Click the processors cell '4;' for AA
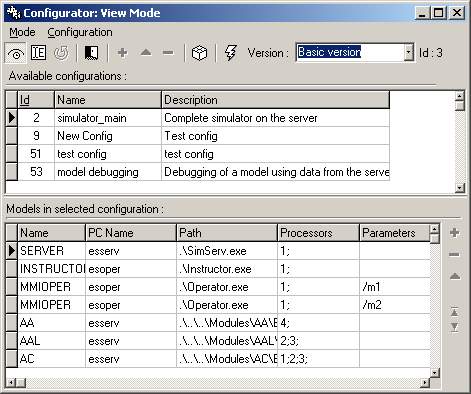The height and width of the screenshot is (394, 471). pyautogui.click(x=318, y=323)
